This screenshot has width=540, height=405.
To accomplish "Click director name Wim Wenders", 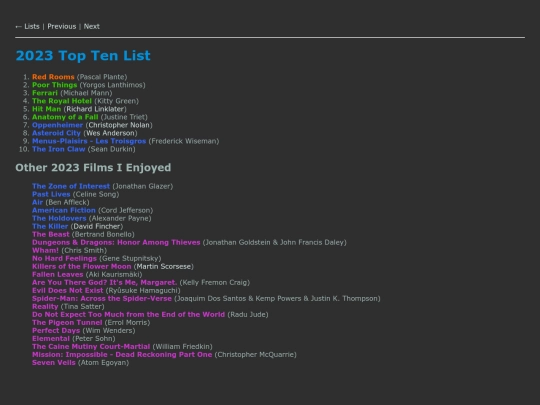I will click(x=109, y=331).
